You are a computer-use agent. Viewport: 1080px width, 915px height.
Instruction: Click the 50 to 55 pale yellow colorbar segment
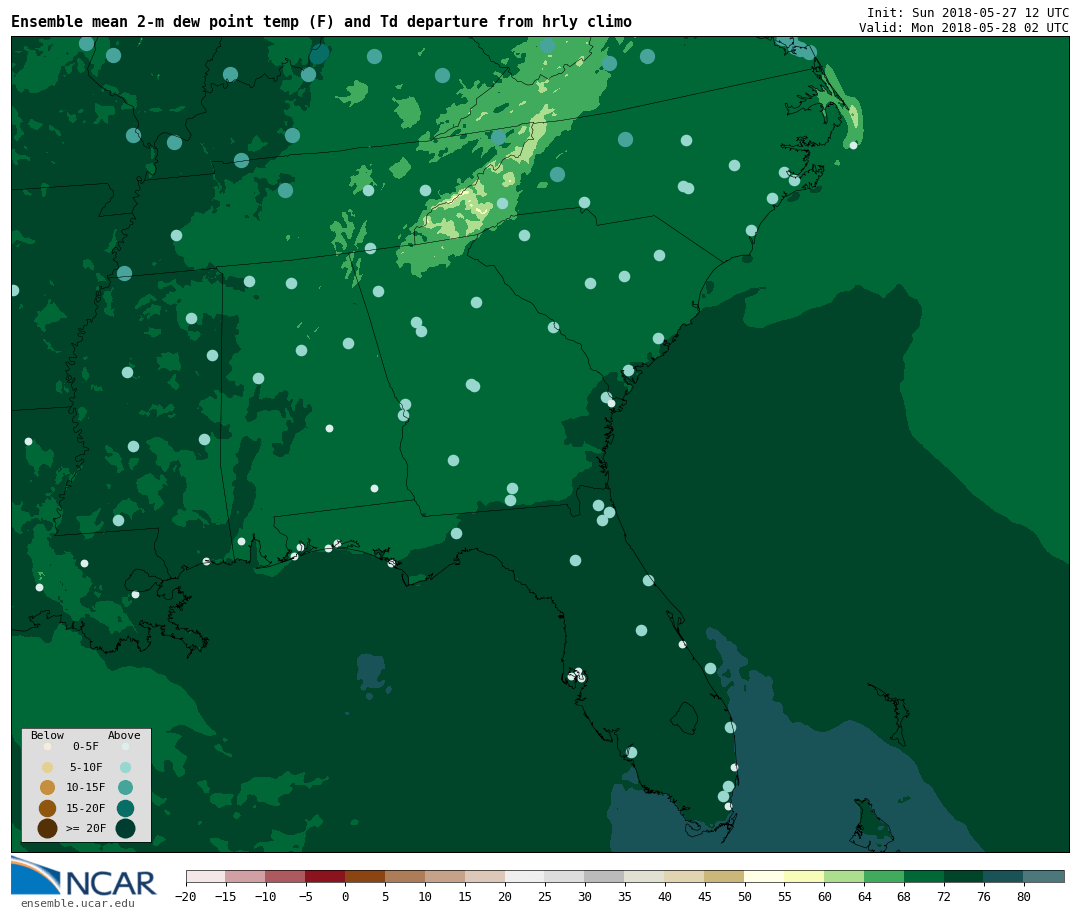[765, 876]
